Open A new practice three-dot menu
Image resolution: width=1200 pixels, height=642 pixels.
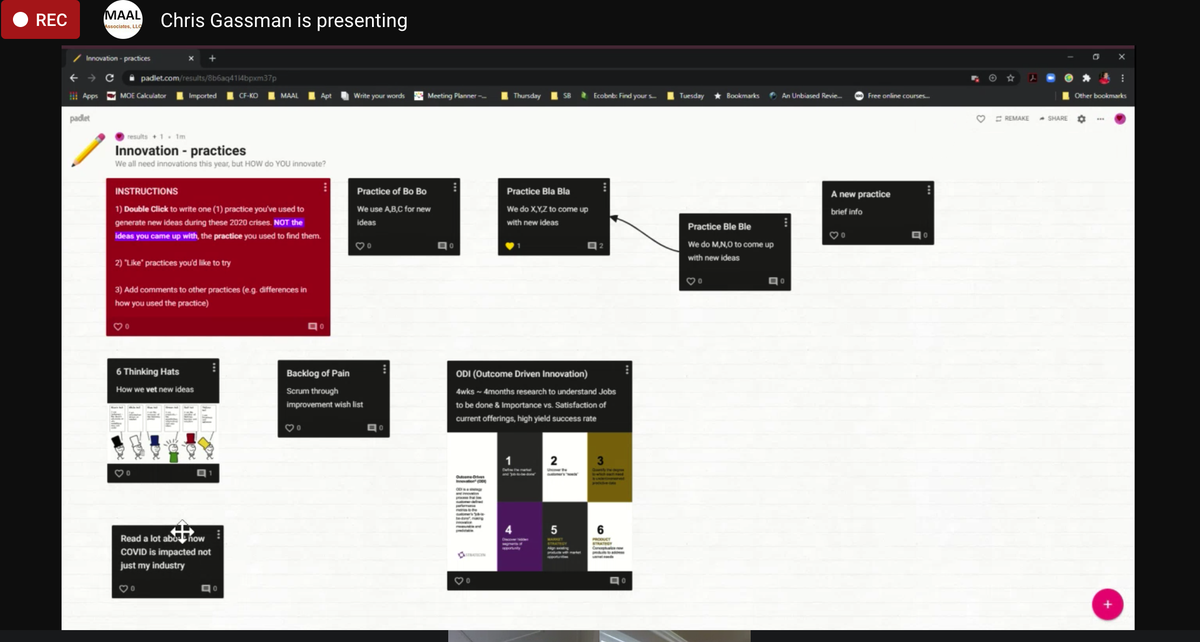930,190
